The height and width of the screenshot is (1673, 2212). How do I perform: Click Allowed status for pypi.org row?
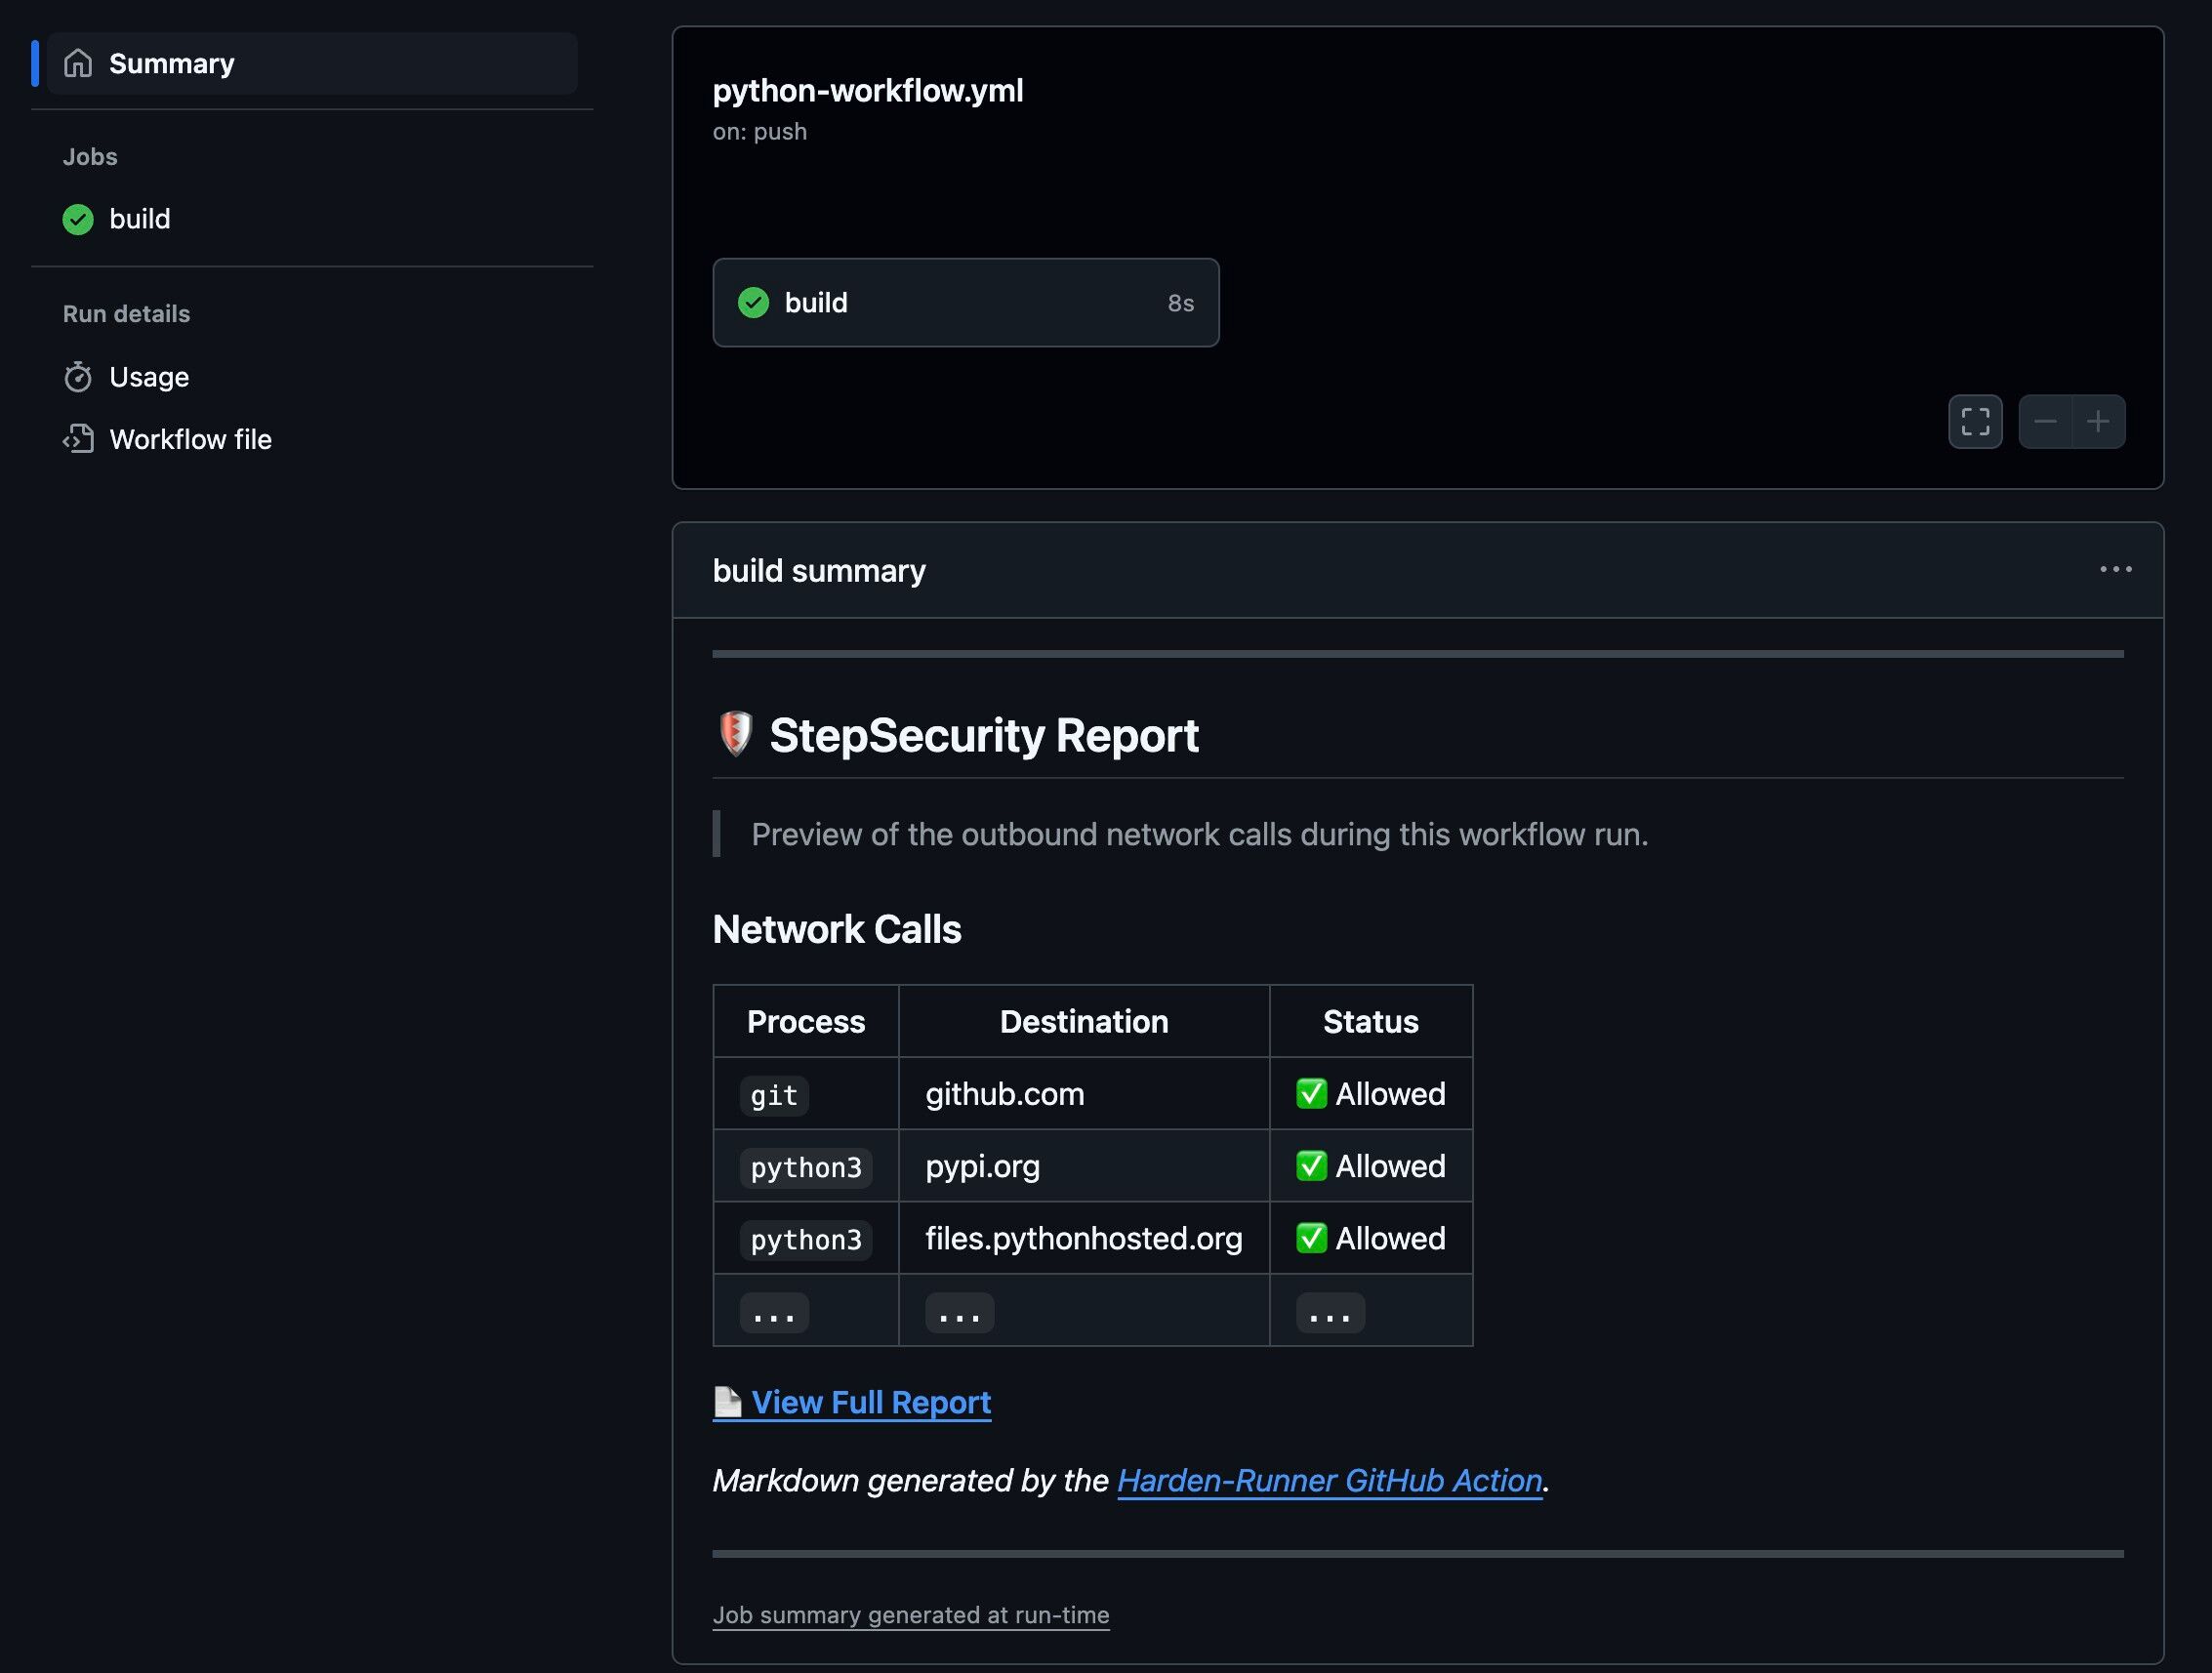pyautogui.click(x=1370, y=1166)
